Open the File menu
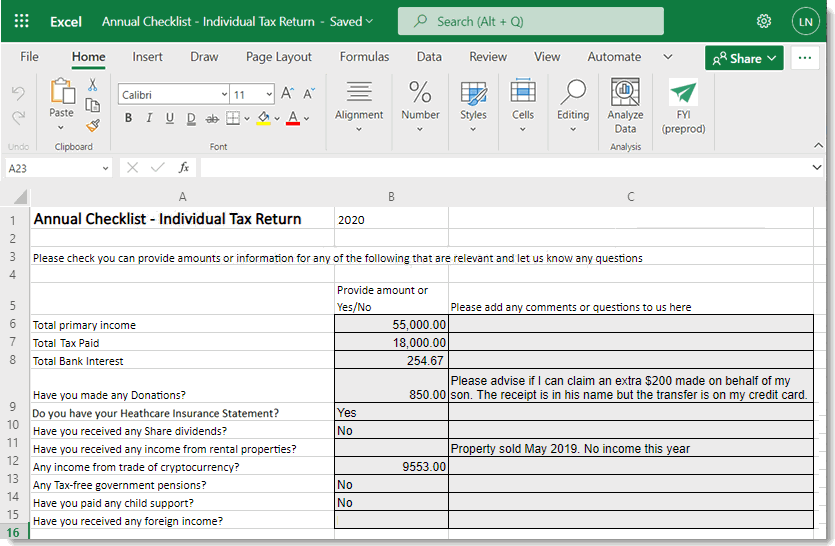This screenshot has height=546, width=835. tap(29, 56)
